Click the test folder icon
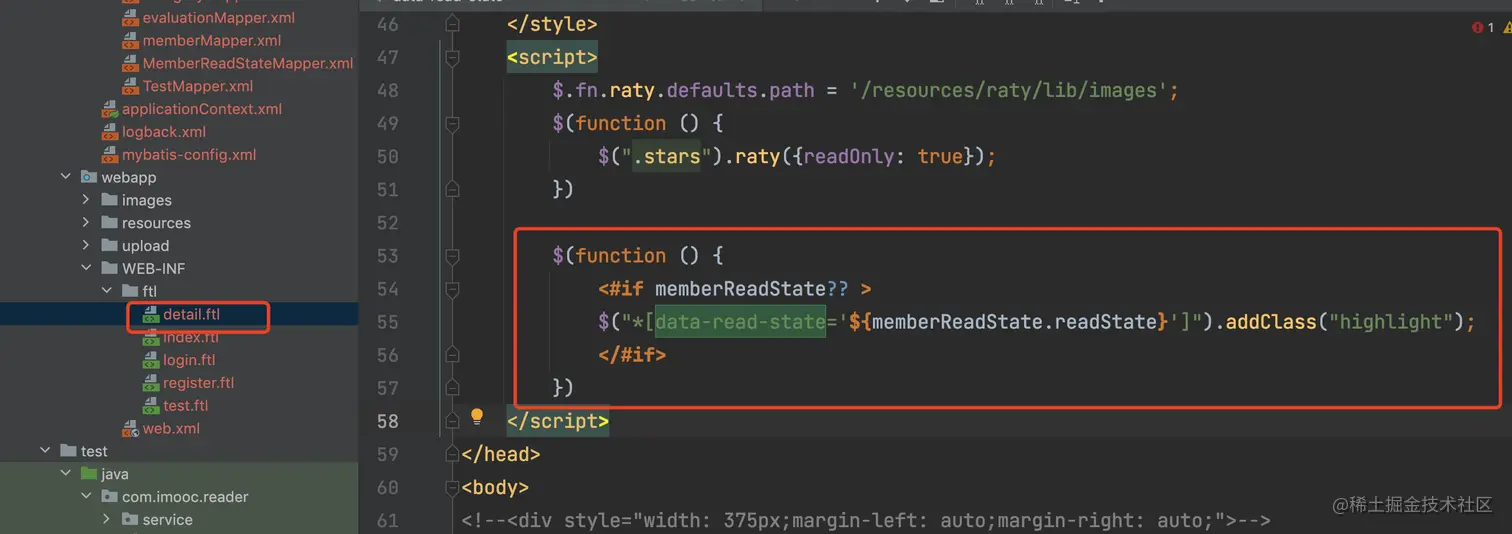The image size is (1512, 534). coord(68,451)
